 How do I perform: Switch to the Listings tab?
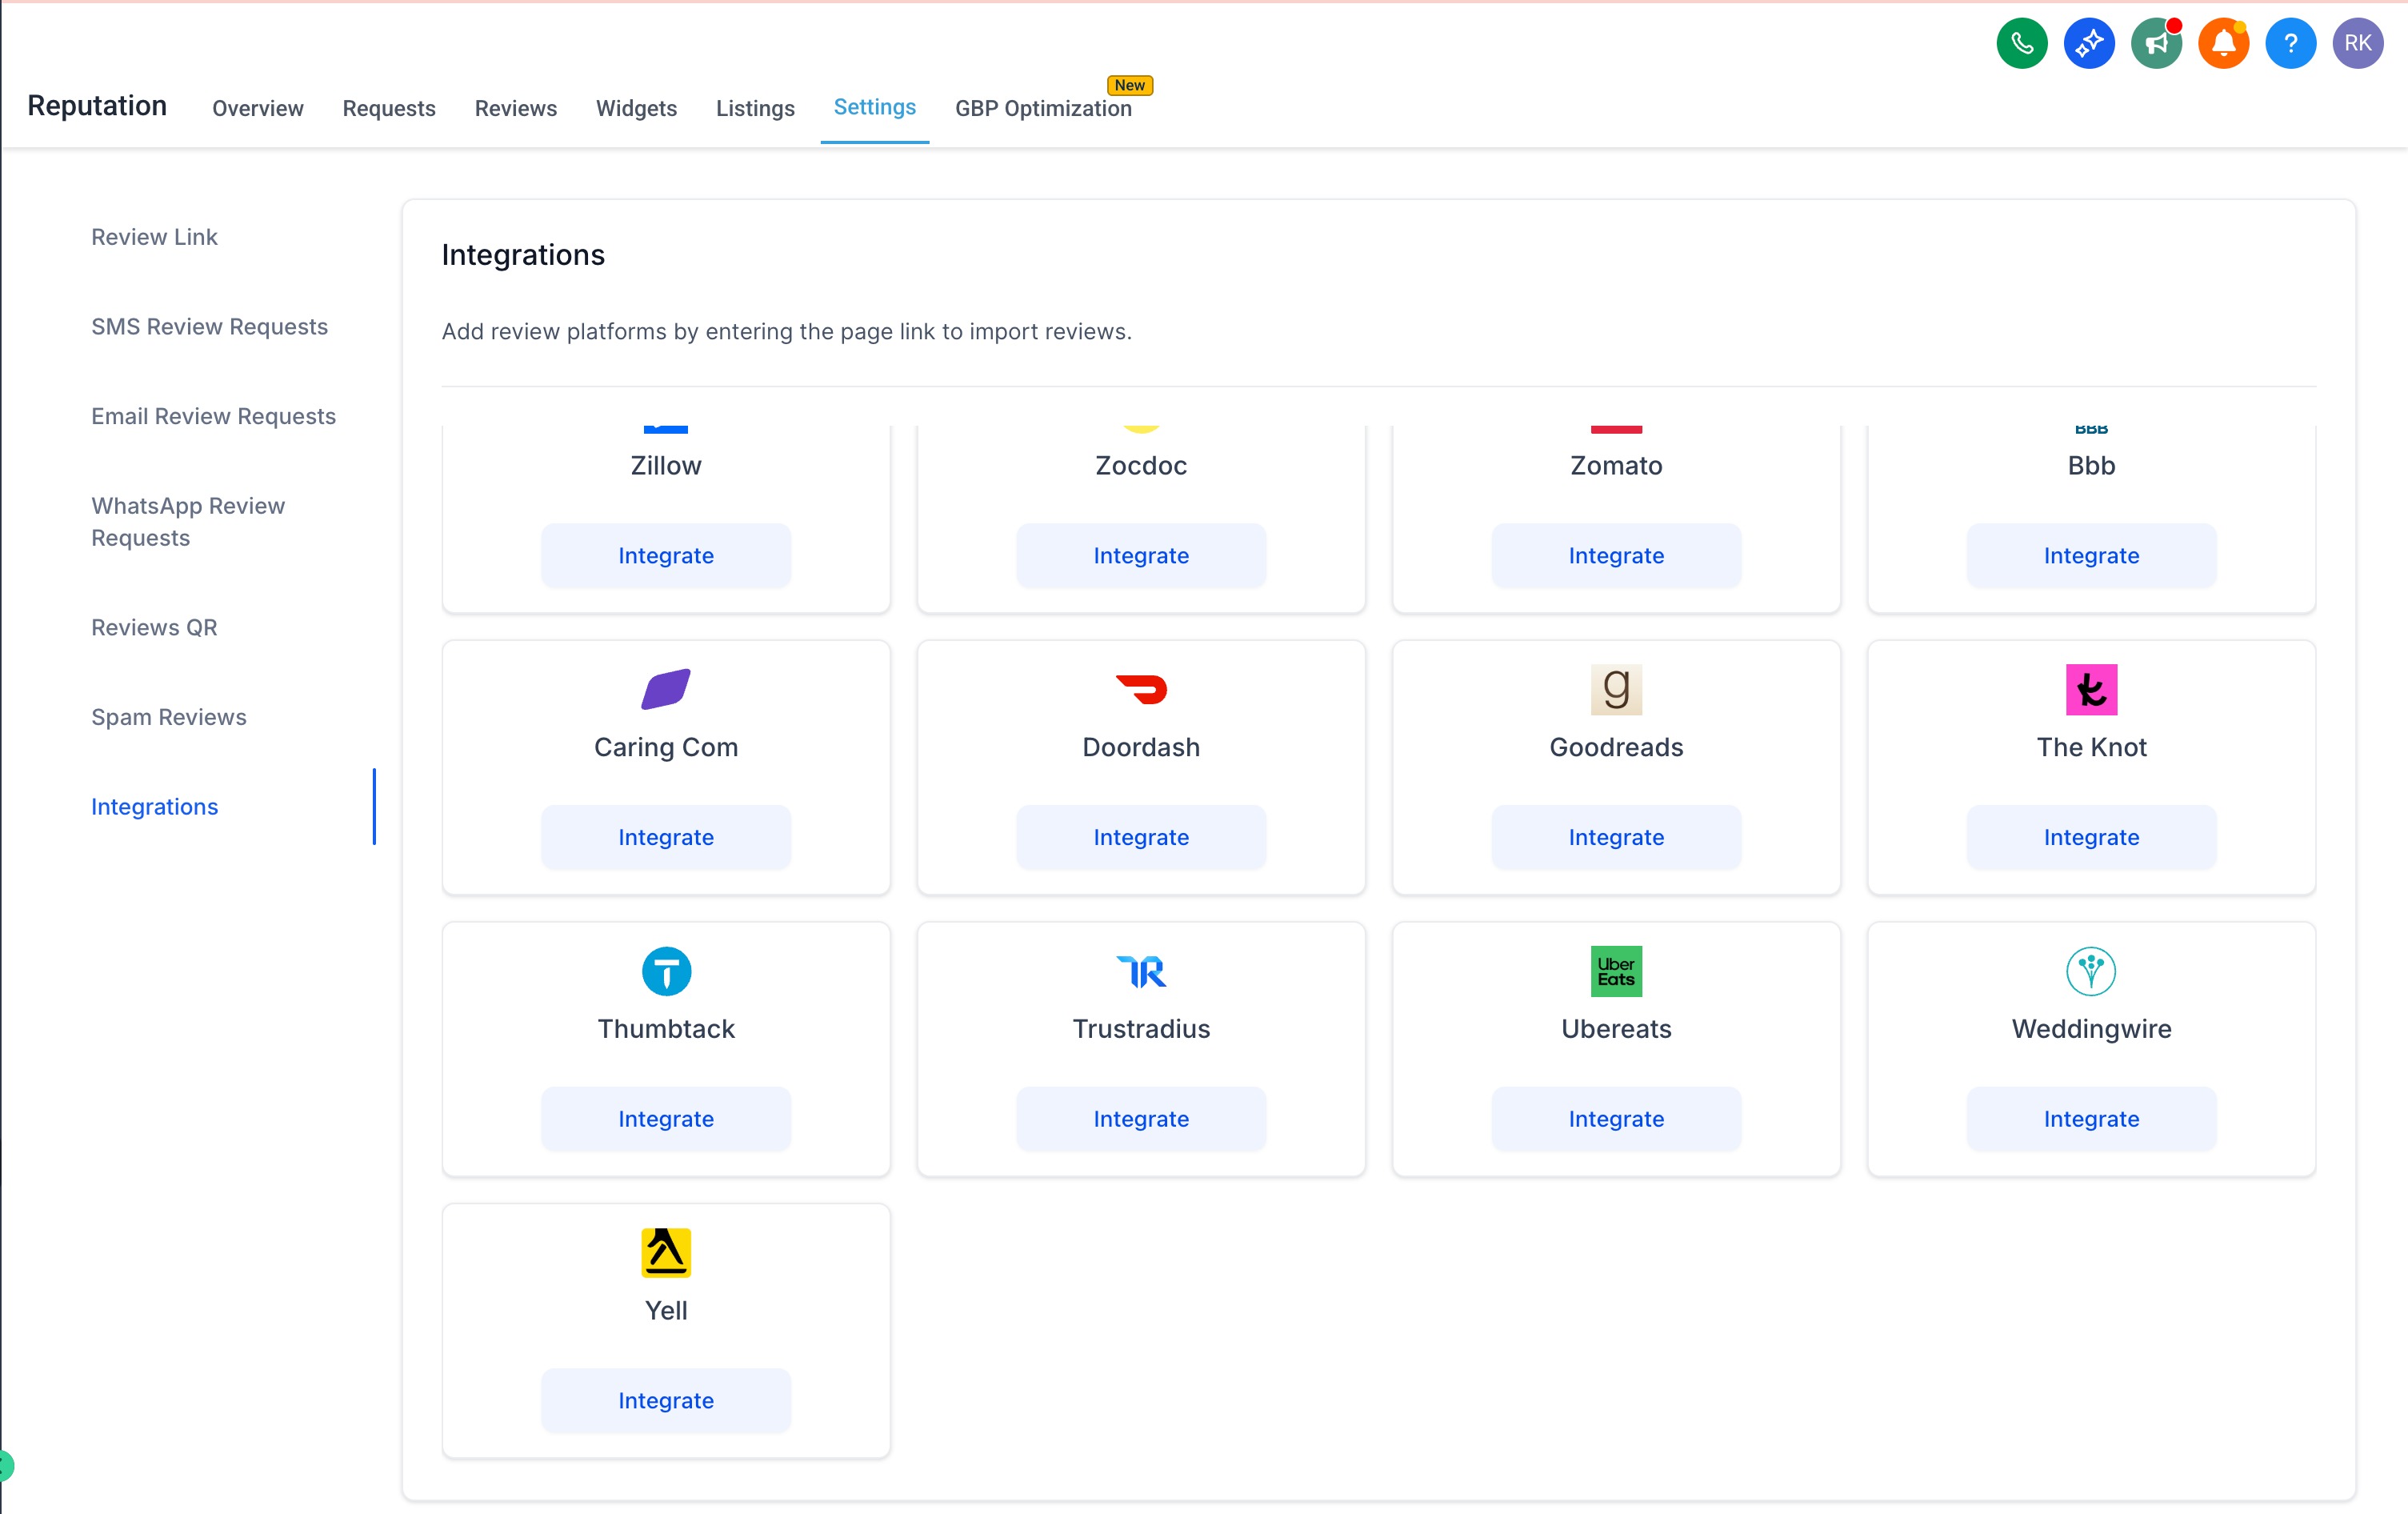click(755, 108)
